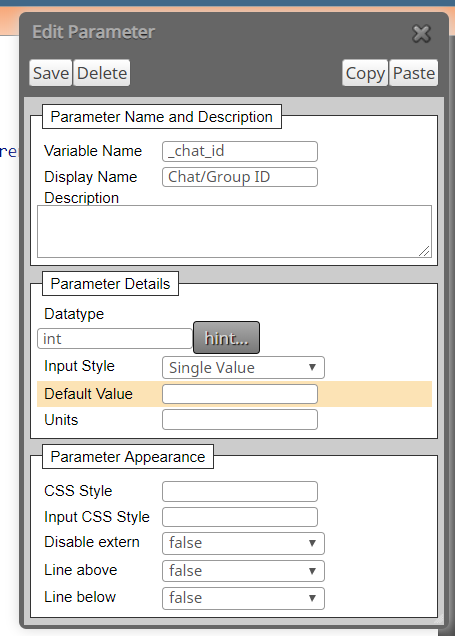Open the Line above dropdown
Image resolution: width=455 pixels, height=636 pixels.
pyautogui.click(x=243, y=571)
